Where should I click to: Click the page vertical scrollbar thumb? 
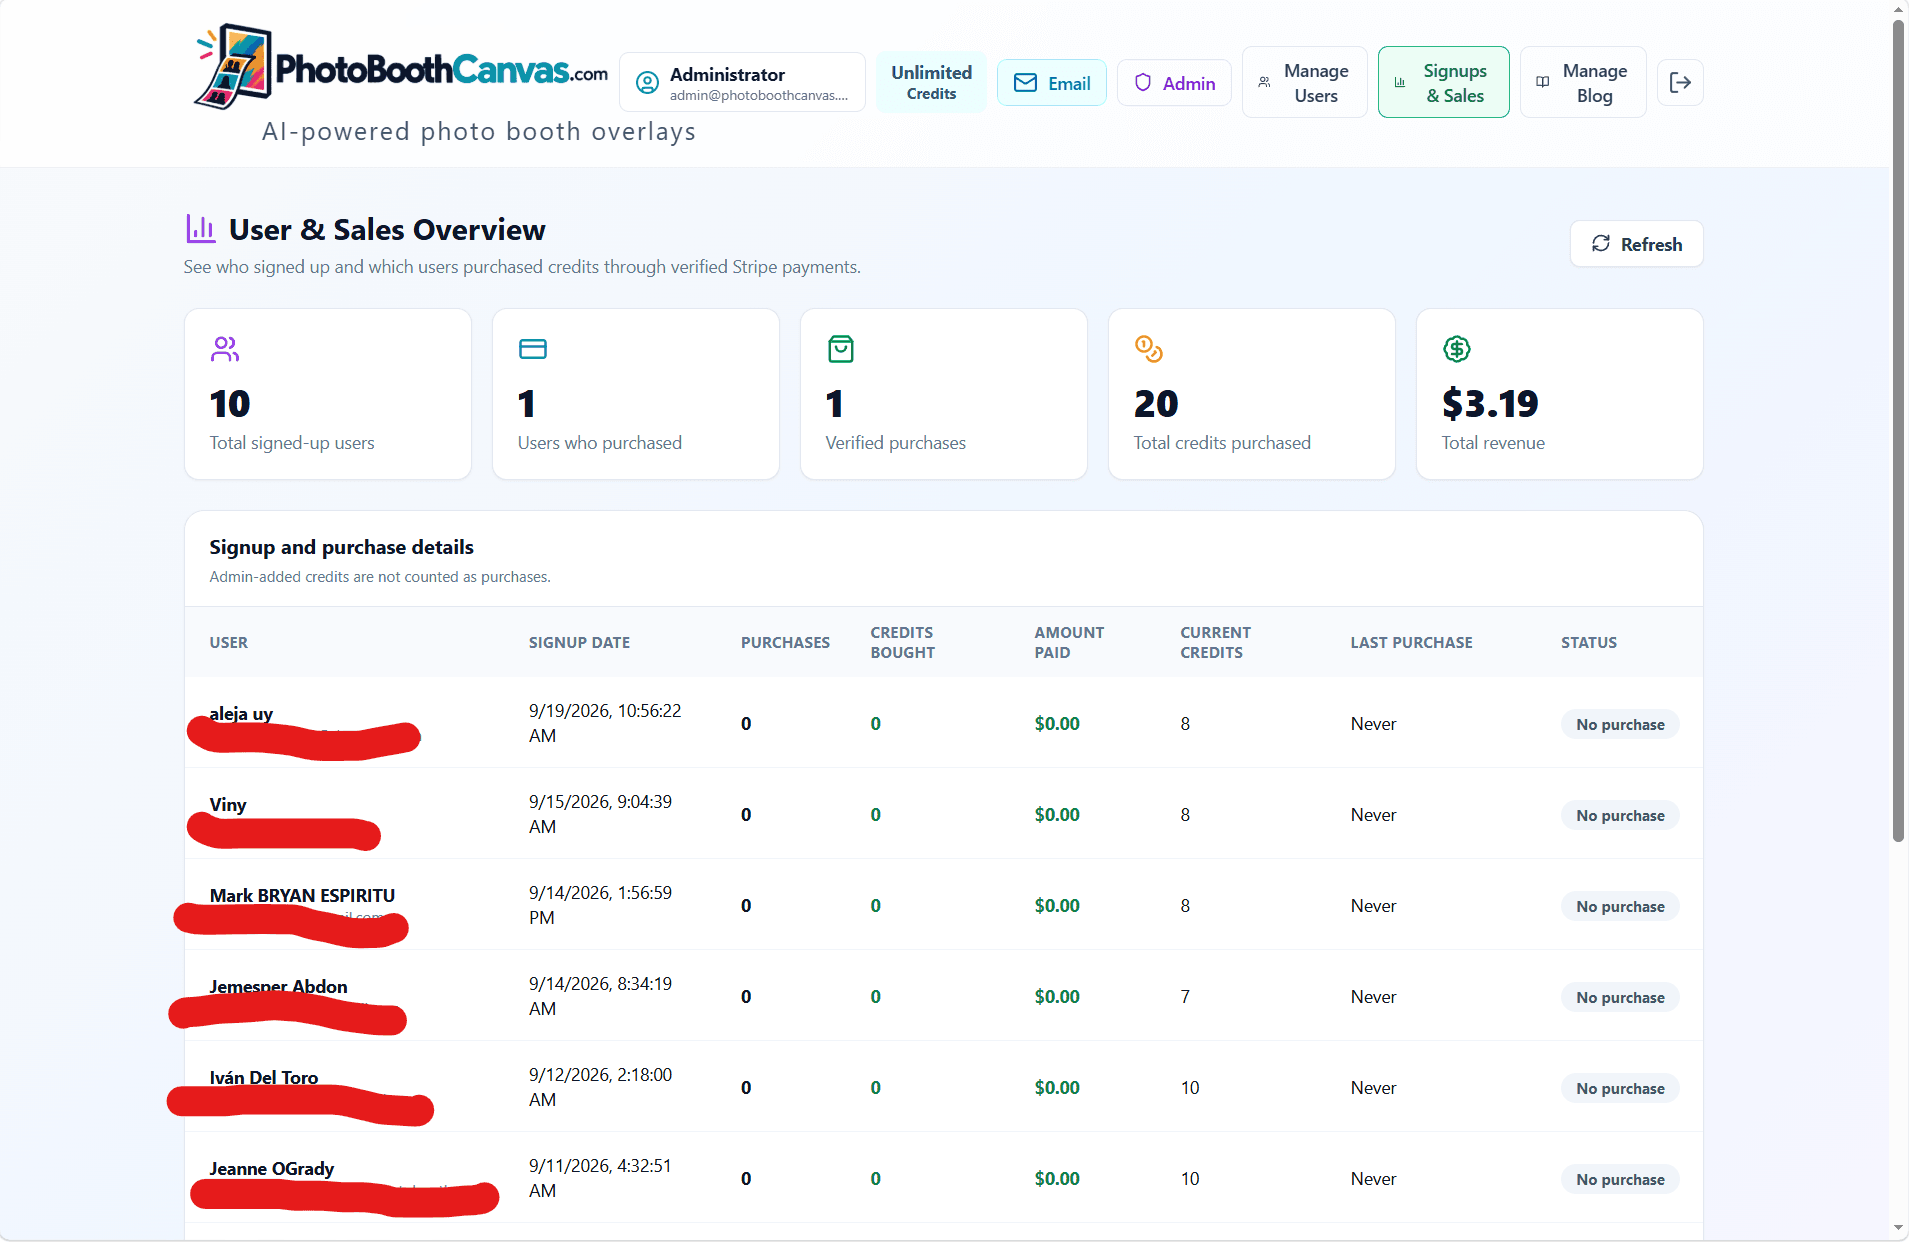point(1898,430)
